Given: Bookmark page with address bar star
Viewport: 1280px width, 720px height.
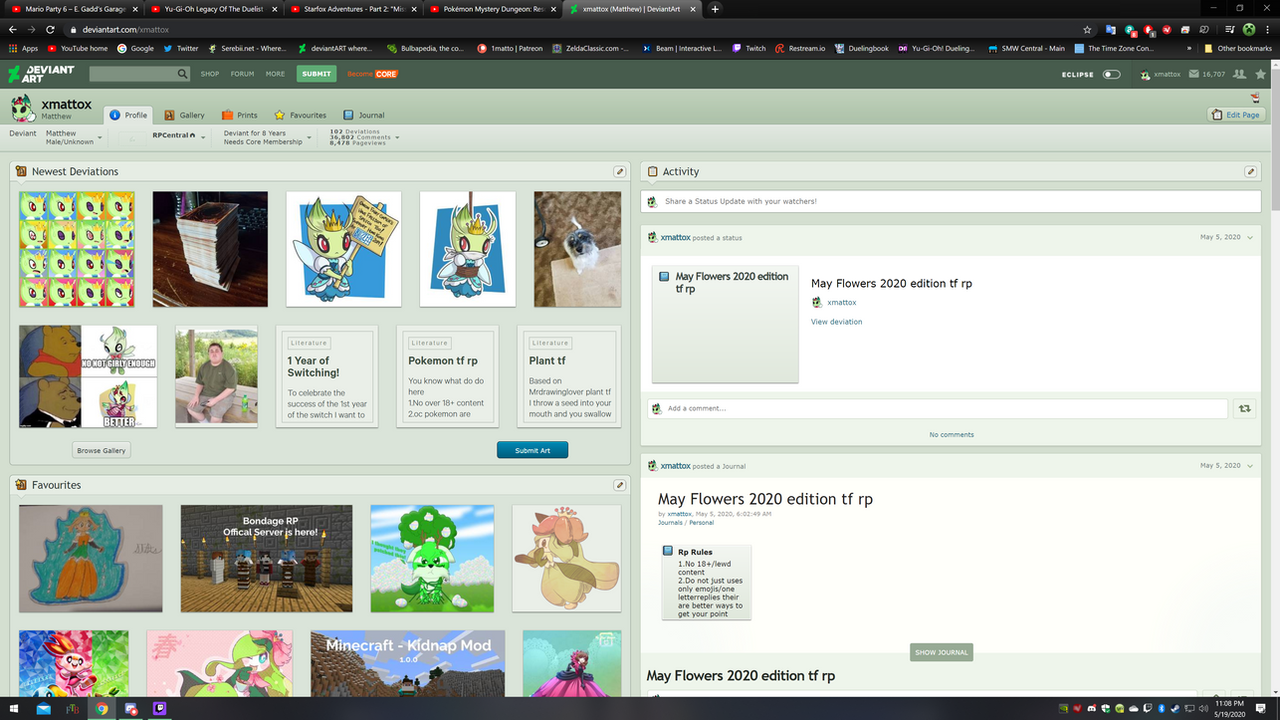Looking at the screenshot, I should (1087, 30).
